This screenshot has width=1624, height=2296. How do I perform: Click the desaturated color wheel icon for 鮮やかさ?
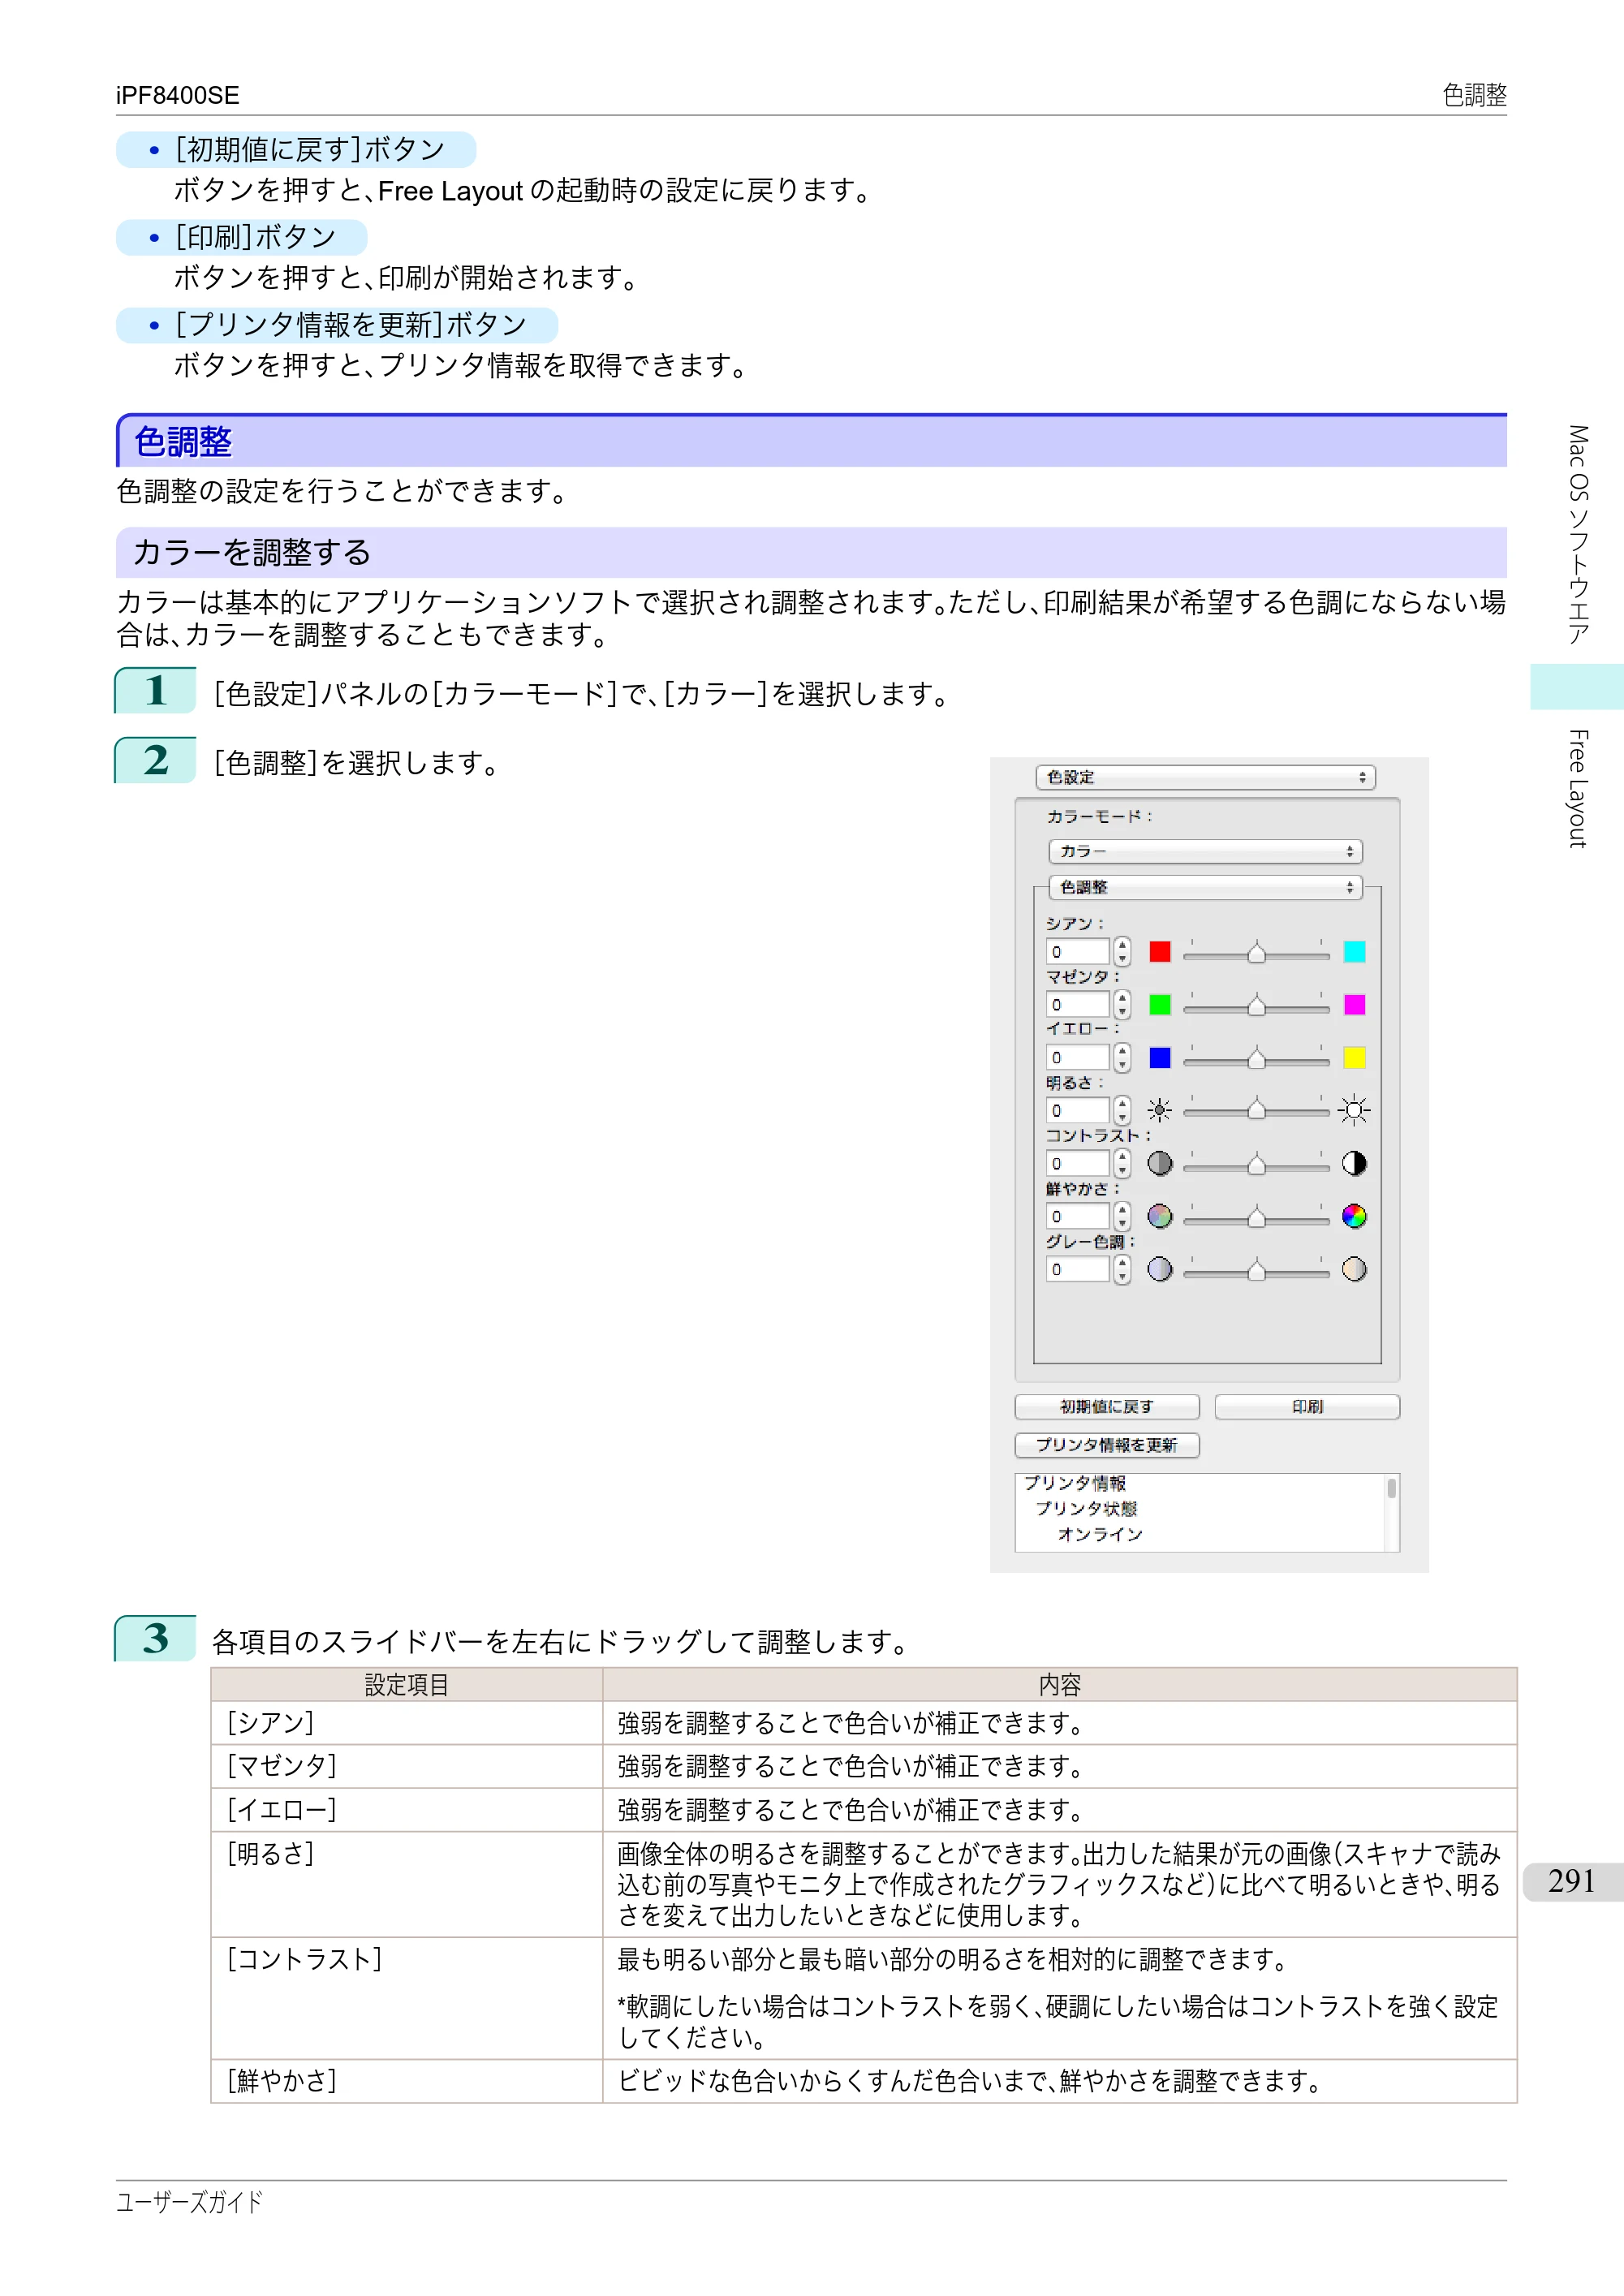[x=1160, y=1216]
